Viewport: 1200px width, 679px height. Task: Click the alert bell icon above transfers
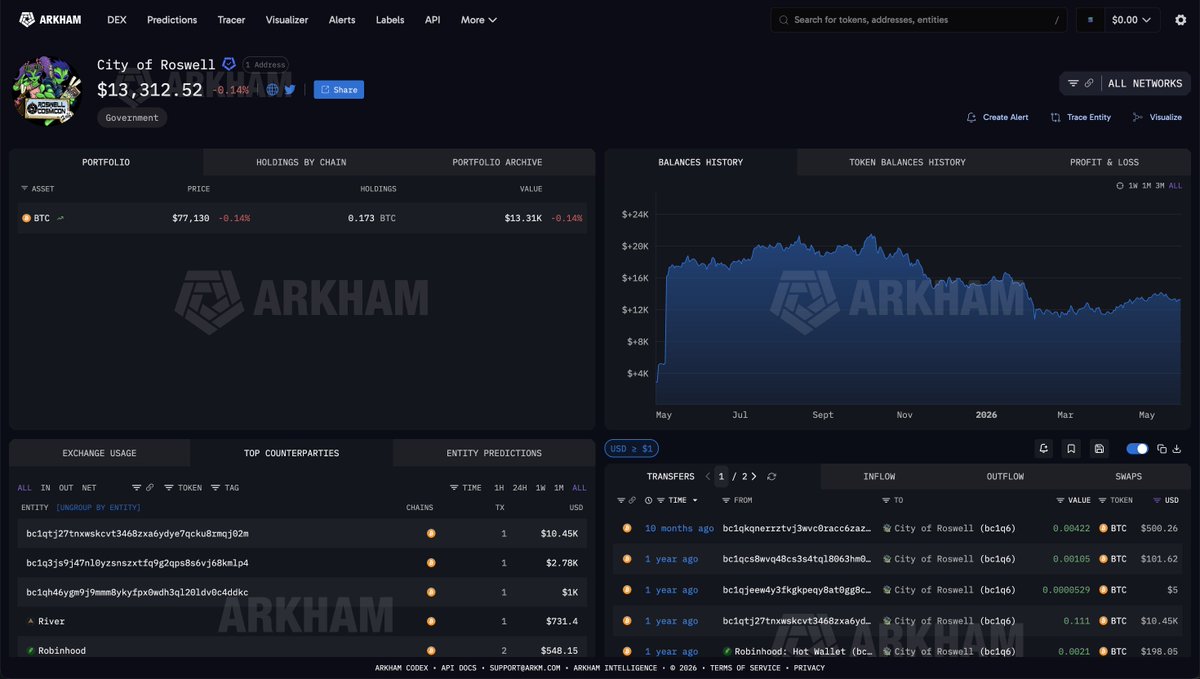[x=1044, y=449]
